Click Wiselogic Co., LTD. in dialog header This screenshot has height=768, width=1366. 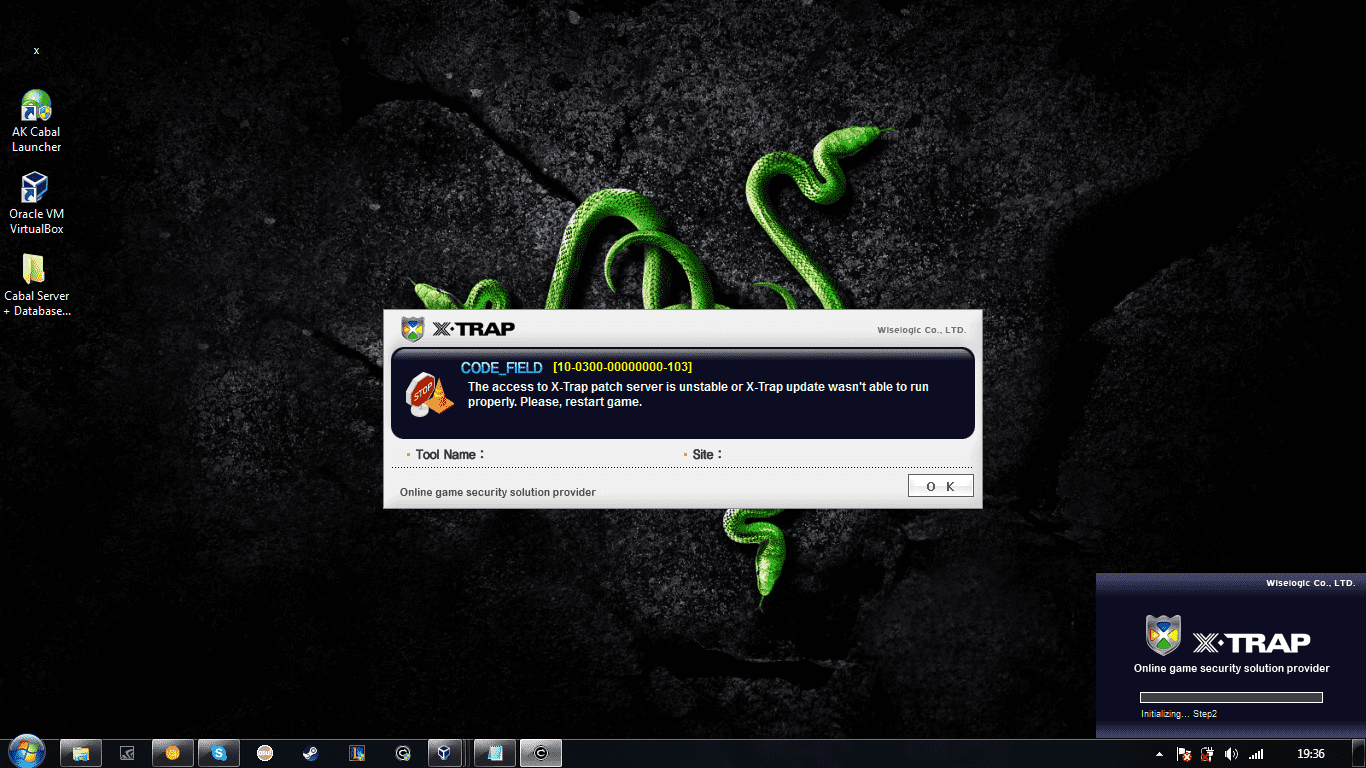(x=921, y=330)
